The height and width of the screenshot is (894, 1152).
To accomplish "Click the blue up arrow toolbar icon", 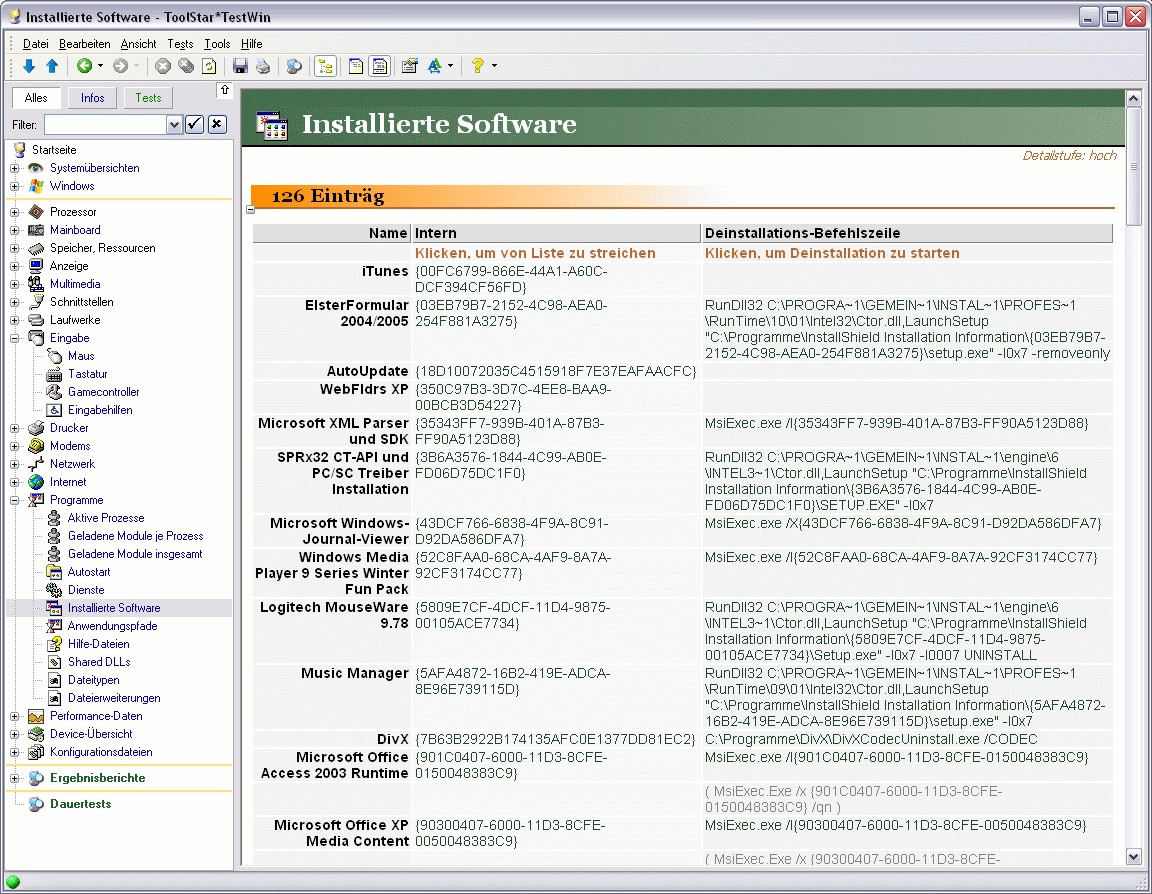I will pyautogui.click(x=52, y=67).
